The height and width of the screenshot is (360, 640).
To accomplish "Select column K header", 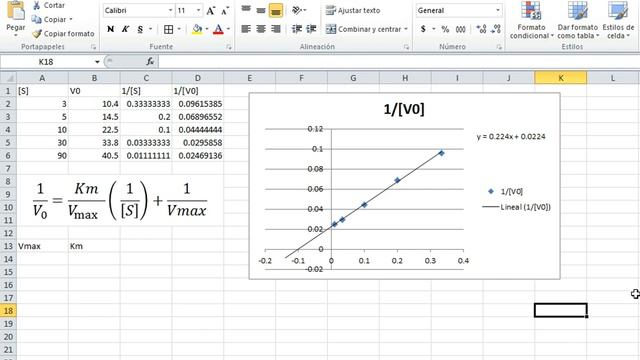I will point(561,78).
